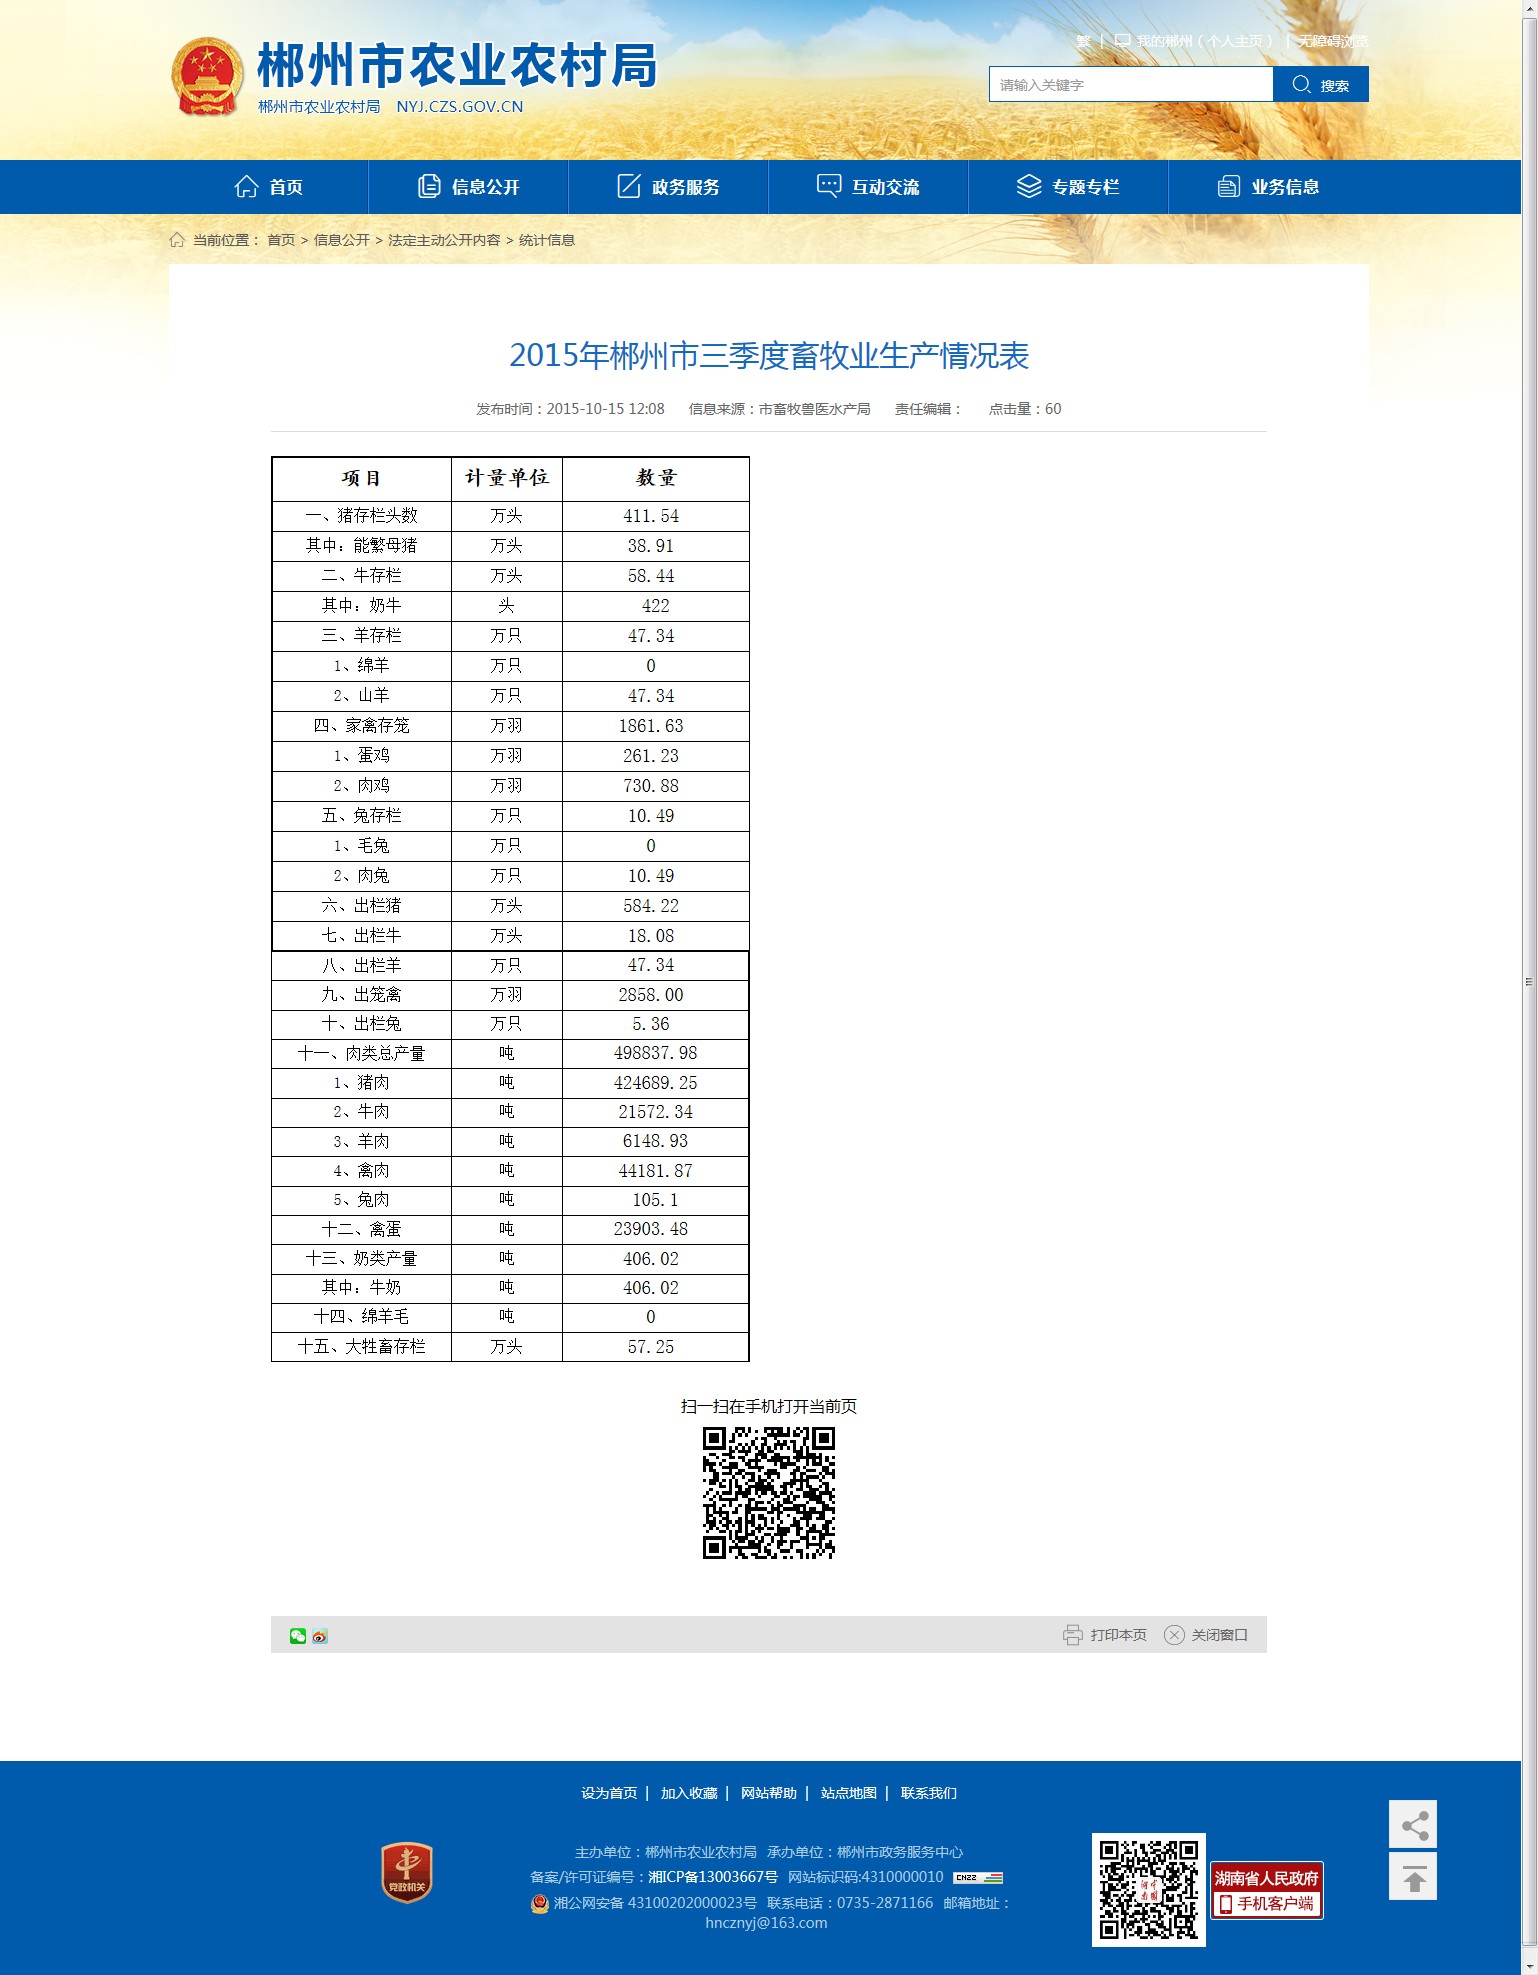The width and height of the screenshot is (1538, 1975).
Task: Open 信息公开 navigation menu
Action: tap(468, 187)
